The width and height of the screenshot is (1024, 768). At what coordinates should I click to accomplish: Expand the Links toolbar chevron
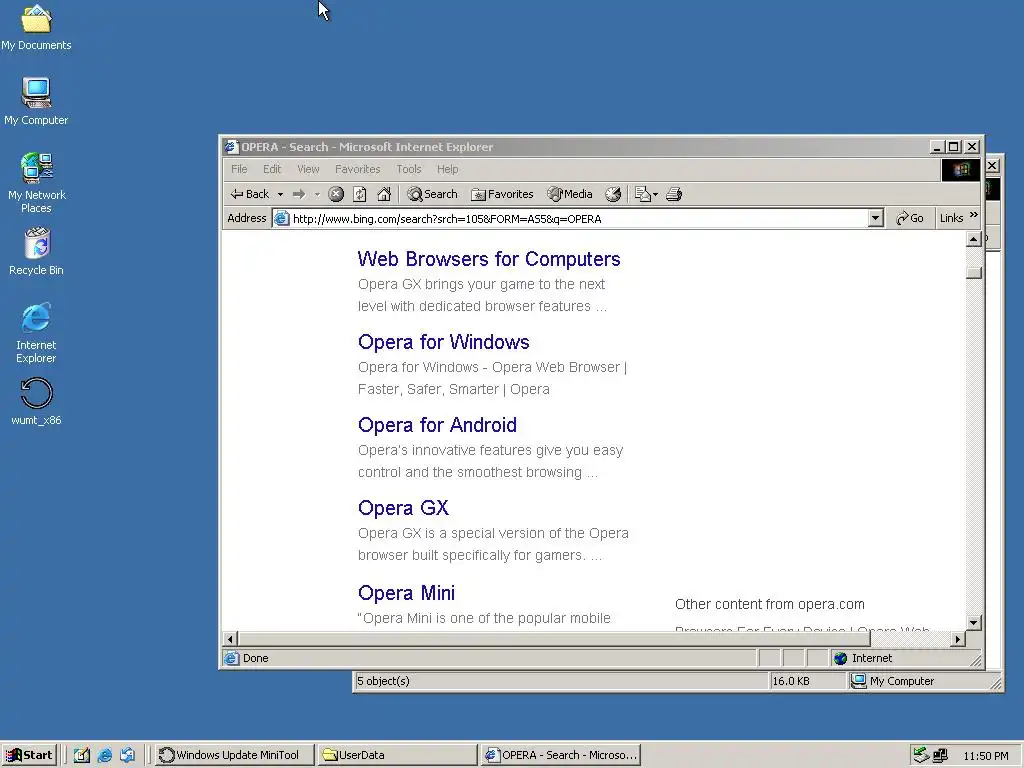pyautogui.click(x=974, y=215)
